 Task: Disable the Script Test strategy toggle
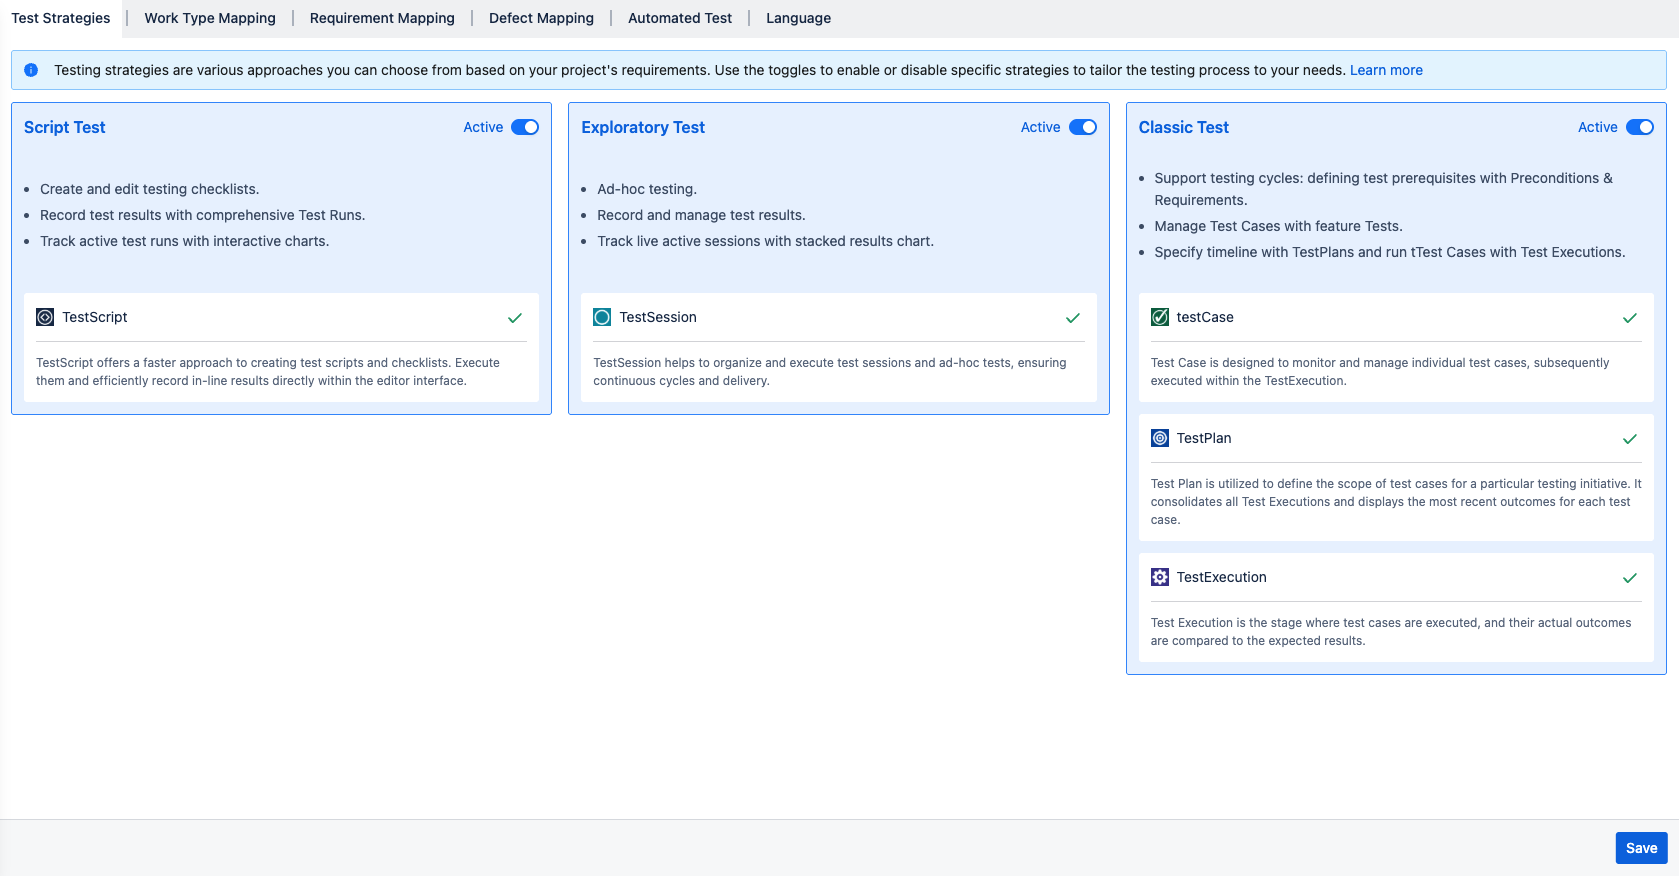click(x=525, y=127)
